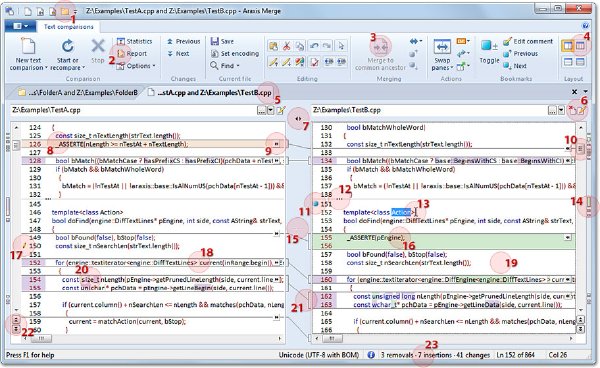Click 'Unicode (UTF-8 with BOM)' in status bar

click(x=319, y=355)
